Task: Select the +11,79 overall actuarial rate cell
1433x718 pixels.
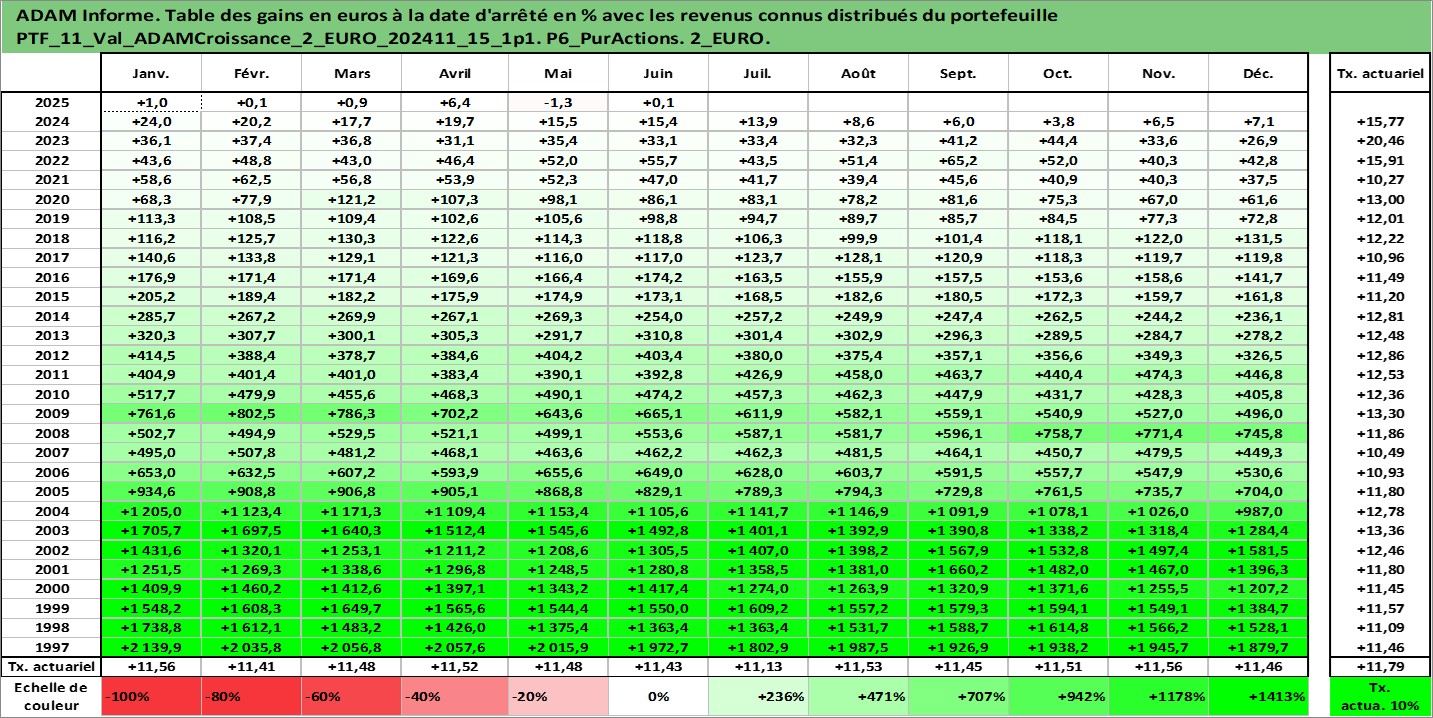Action: pyautogui.click(x=1381, y=666)
